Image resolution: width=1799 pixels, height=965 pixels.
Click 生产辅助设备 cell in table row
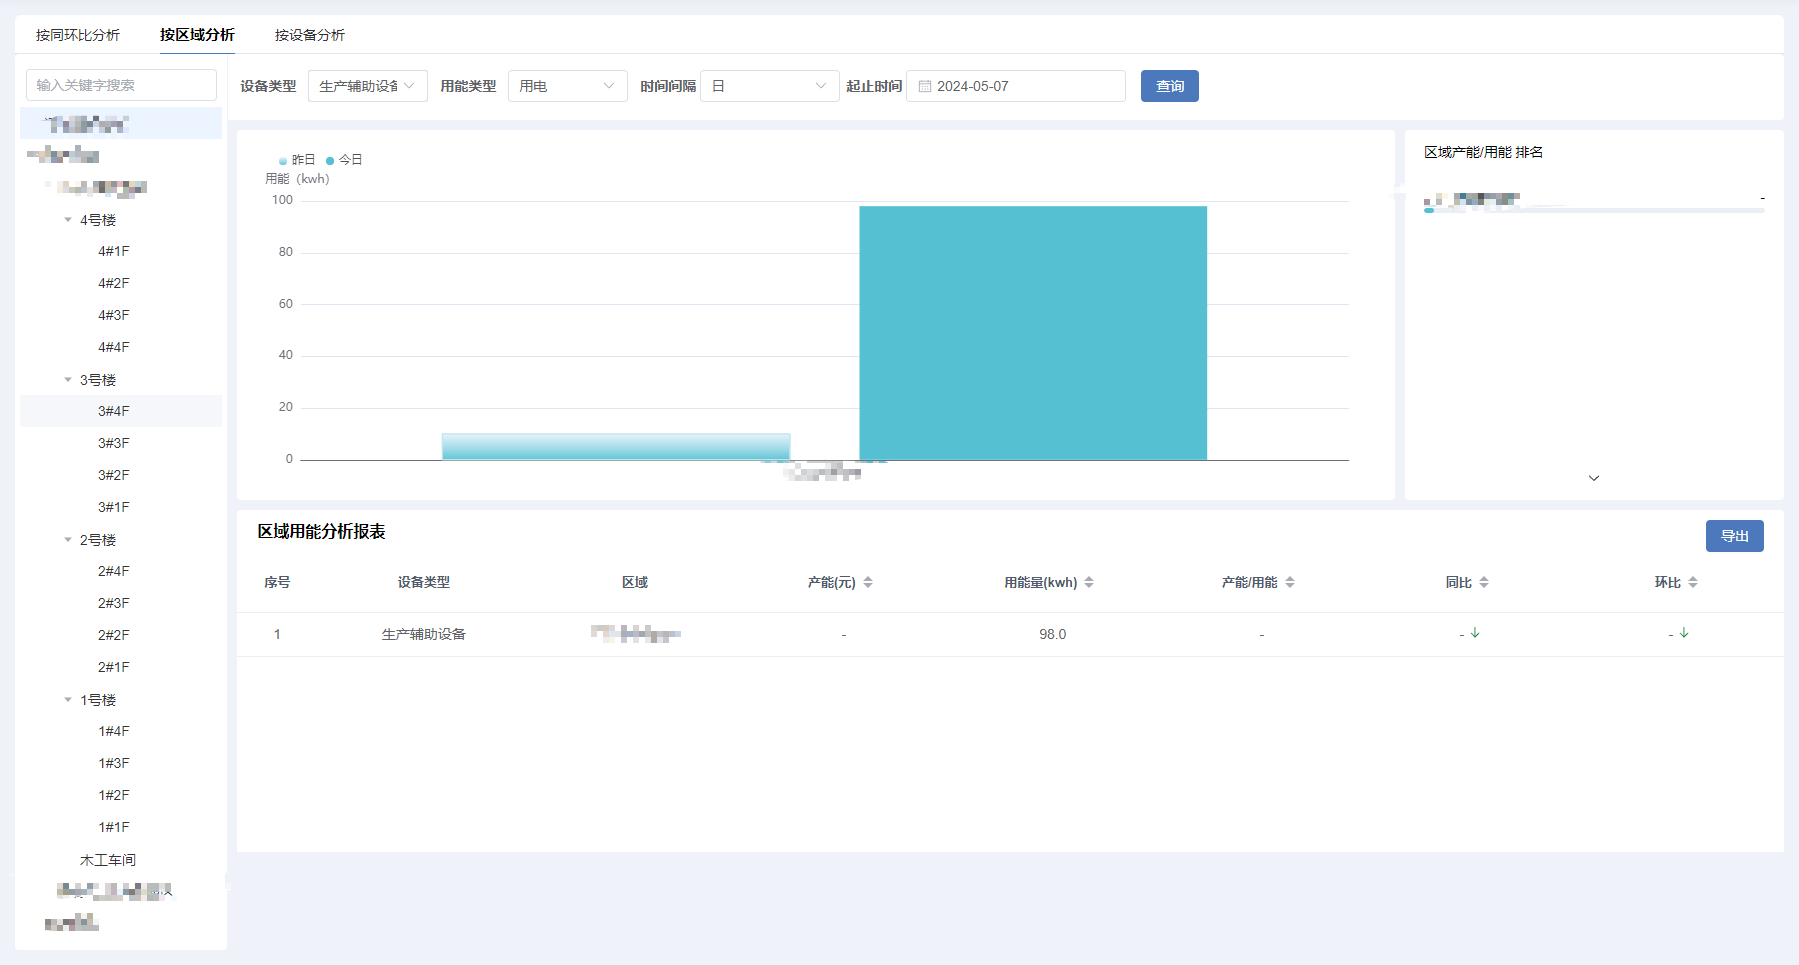pyautogui.click(x=424, y=634)
